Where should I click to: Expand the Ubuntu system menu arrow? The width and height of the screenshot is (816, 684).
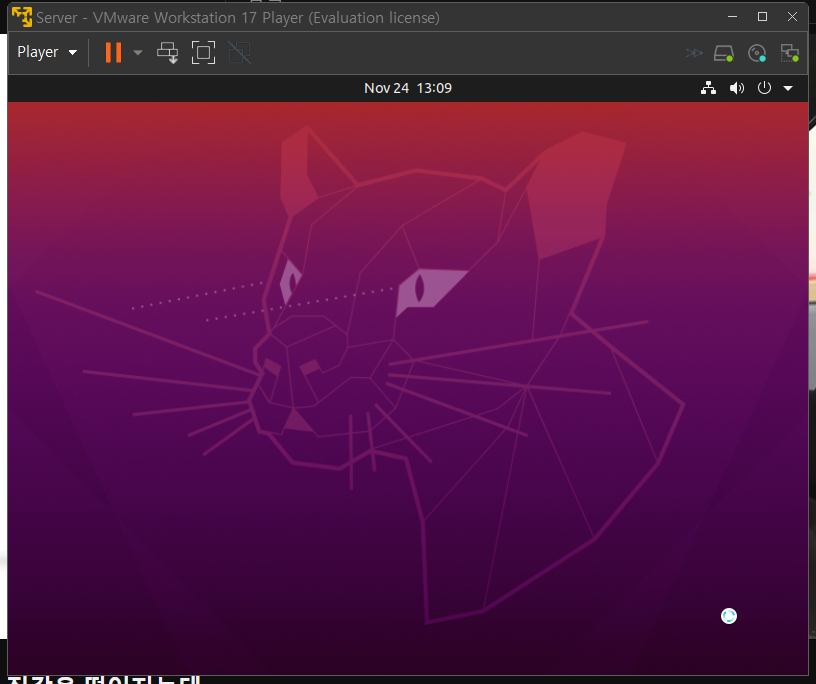(x=788, y=88)
